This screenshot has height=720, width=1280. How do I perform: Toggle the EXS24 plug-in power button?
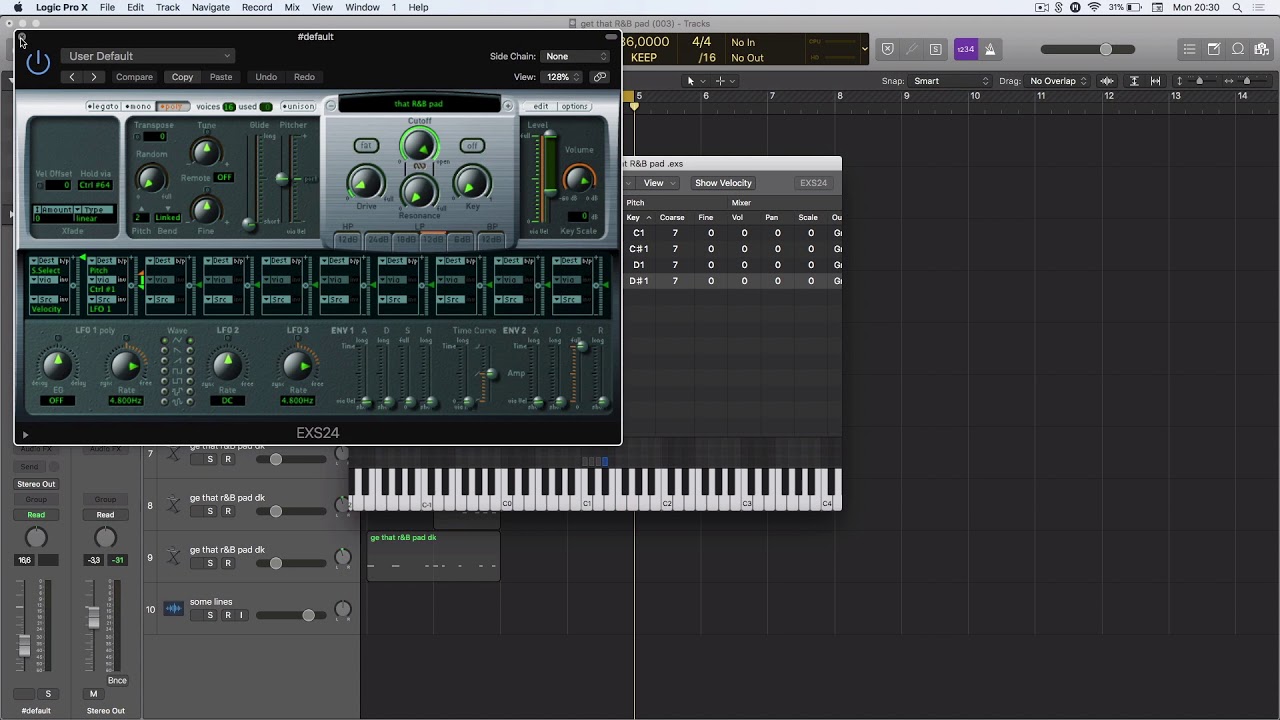click(x=38, y=63)
